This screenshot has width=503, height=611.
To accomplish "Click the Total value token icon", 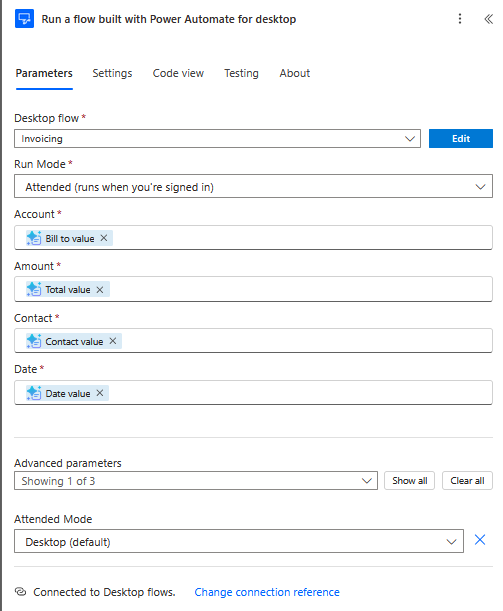I will pyautogui.click(x=34, y=289).
